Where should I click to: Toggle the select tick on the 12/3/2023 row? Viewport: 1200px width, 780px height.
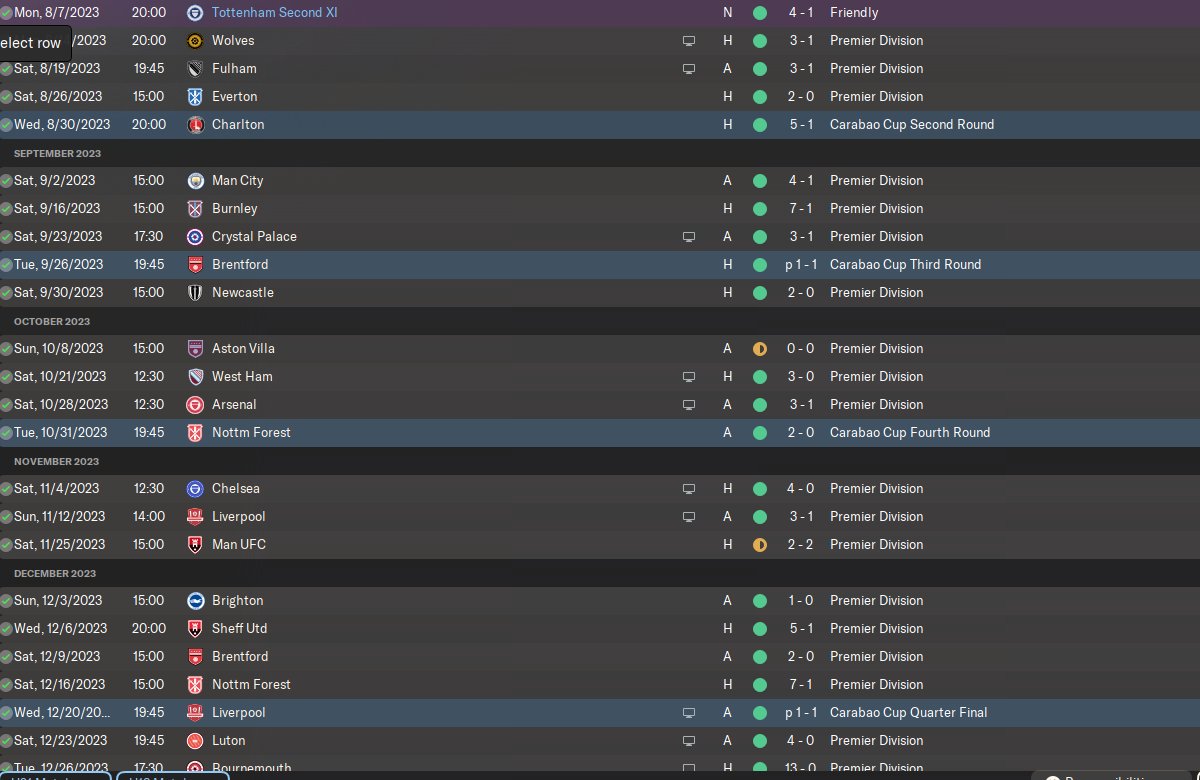click(x=7, y=601)
